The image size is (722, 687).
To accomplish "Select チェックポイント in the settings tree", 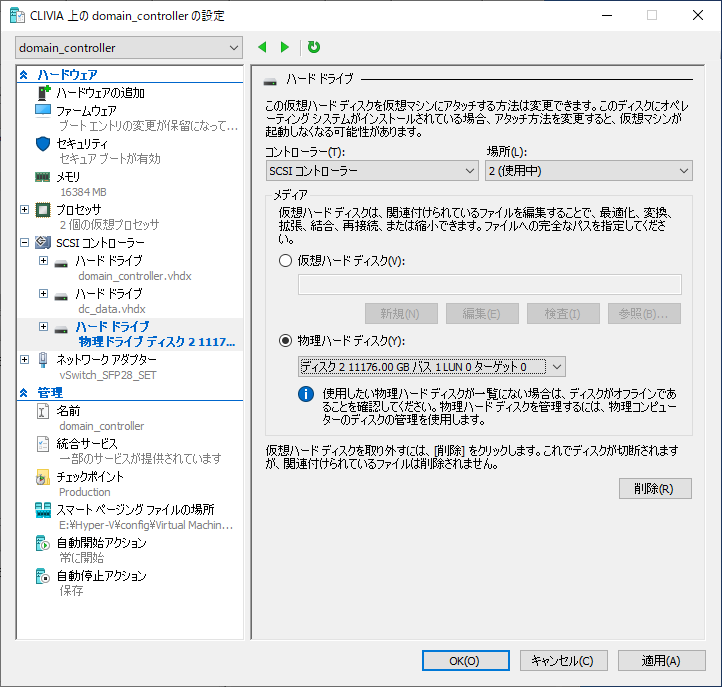I will coord(90,477).
